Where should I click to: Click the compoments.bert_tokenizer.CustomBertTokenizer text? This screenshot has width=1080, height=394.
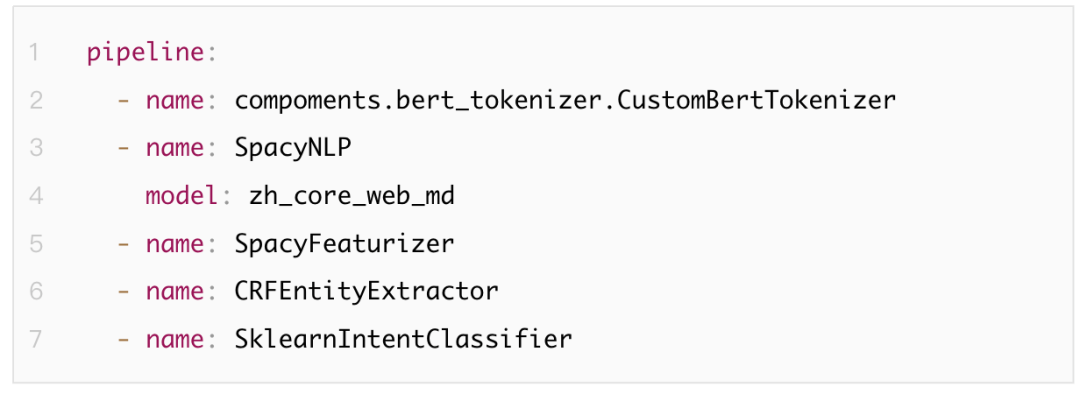click(565, 101)
